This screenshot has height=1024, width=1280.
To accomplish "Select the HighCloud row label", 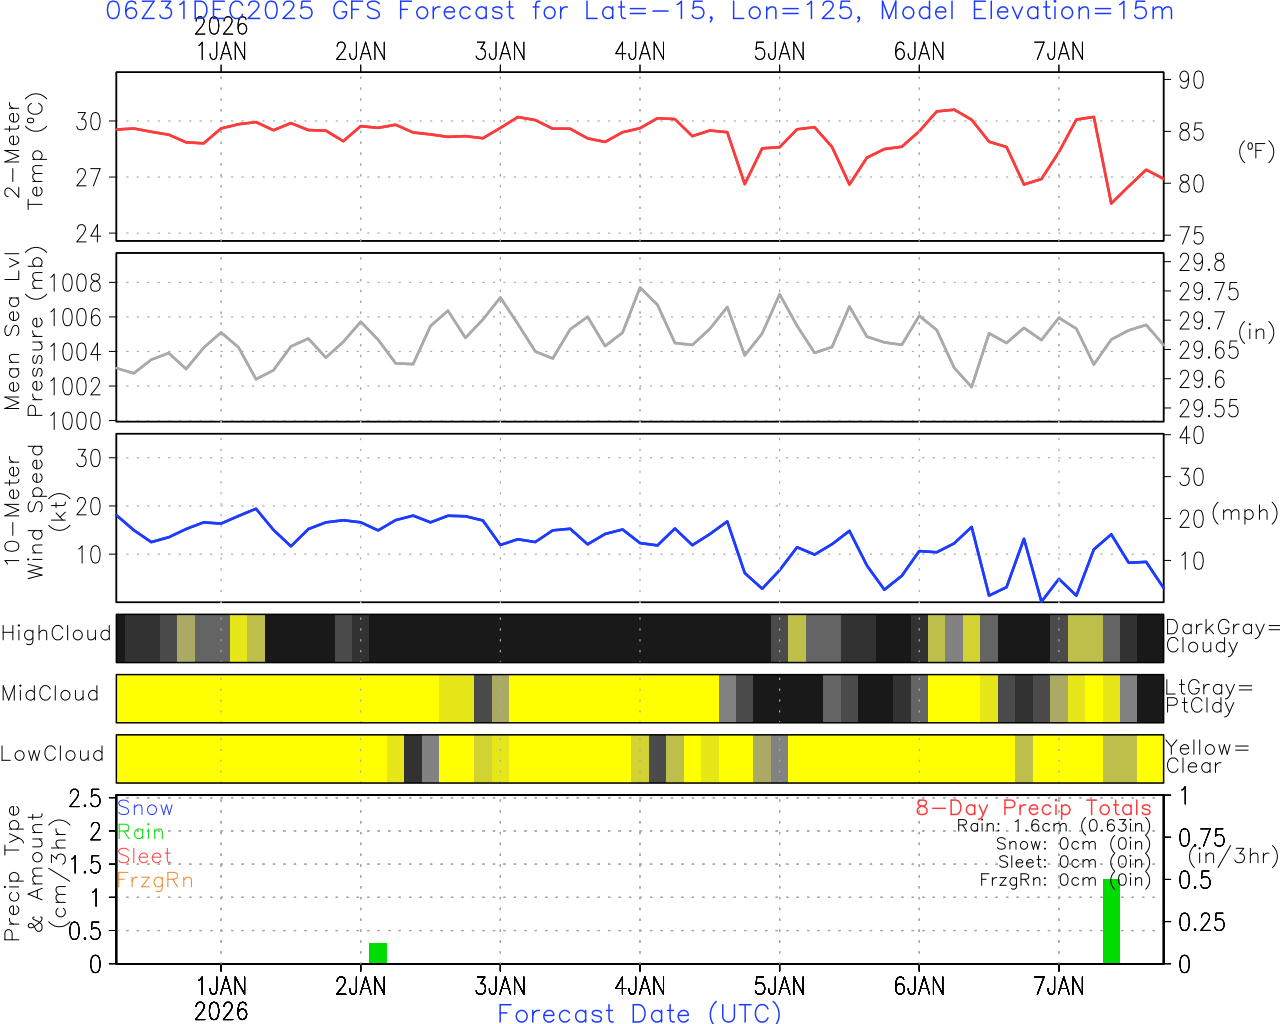I will click(x=56, y=634).
